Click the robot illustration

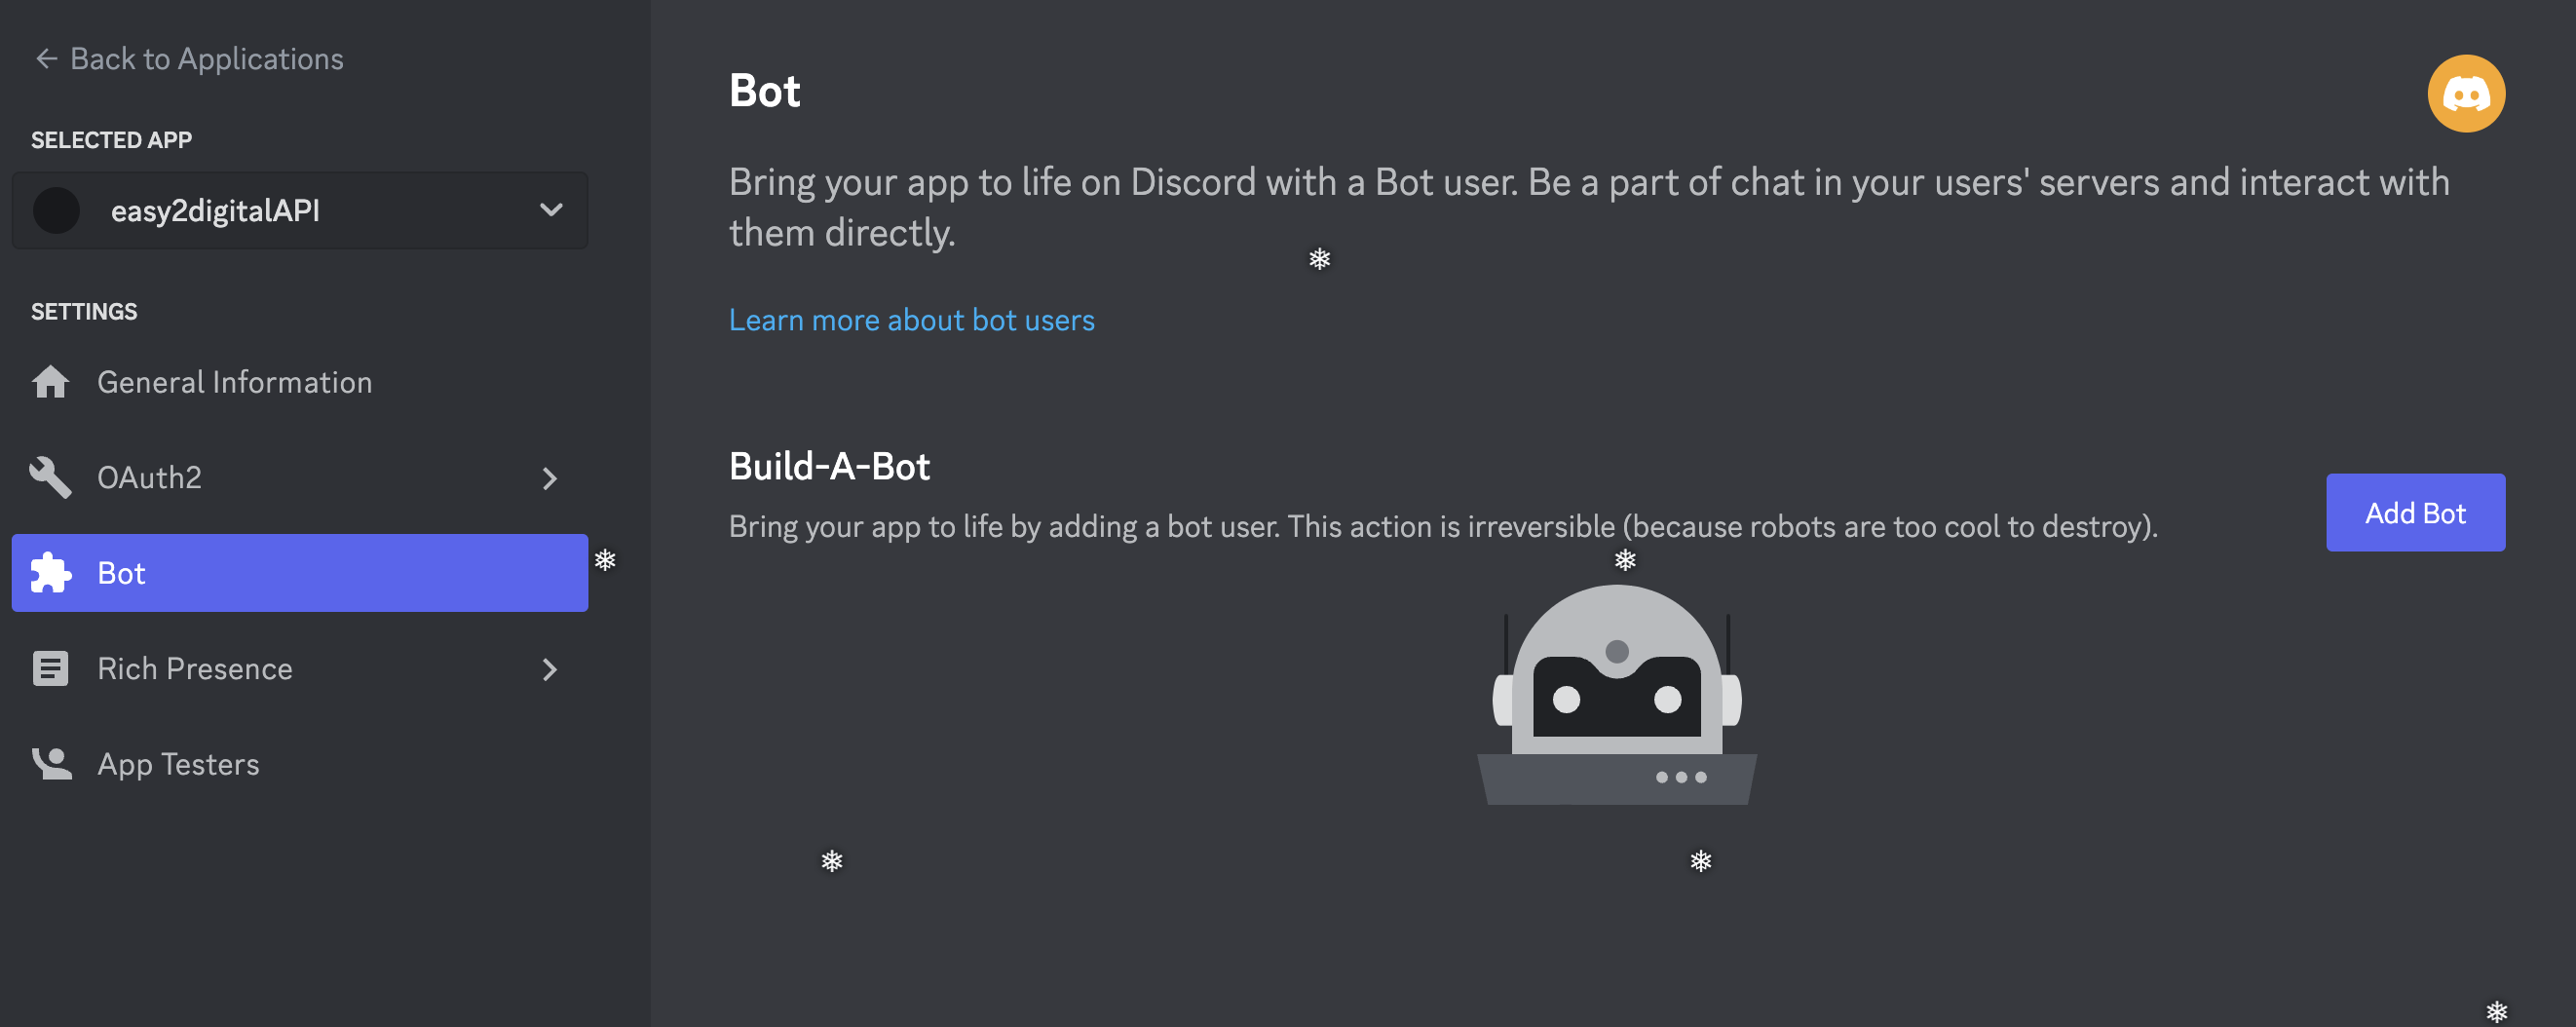(x=1617, y=695)
